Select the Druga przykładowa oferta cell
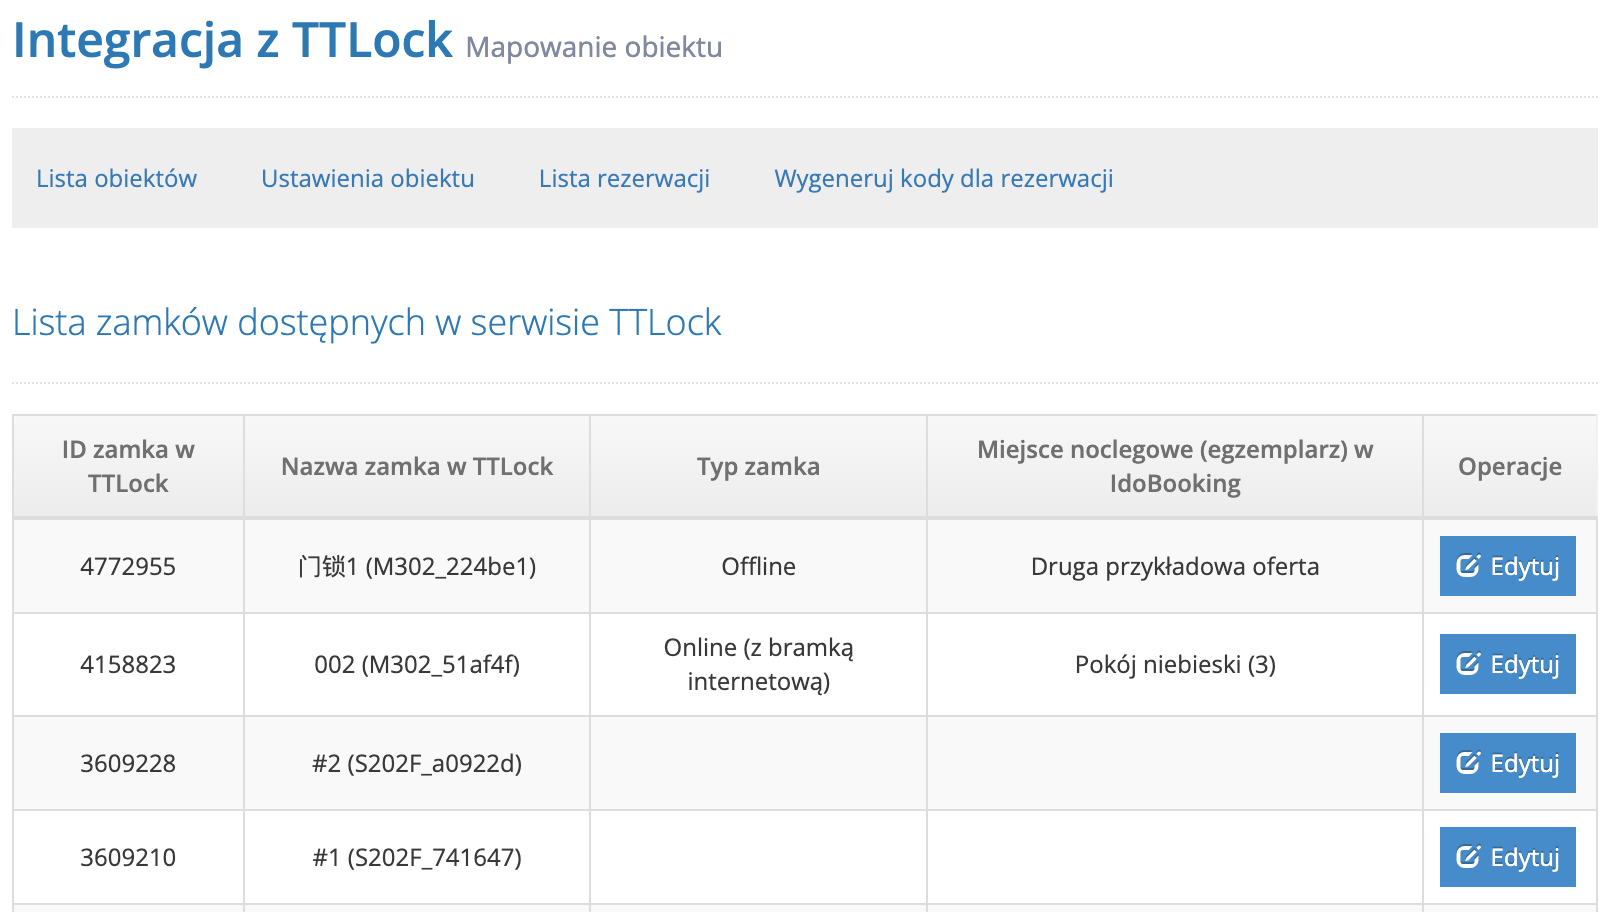Image resolution: width=1610 pixels, height=912 pixels. (x=1175, y=567)
